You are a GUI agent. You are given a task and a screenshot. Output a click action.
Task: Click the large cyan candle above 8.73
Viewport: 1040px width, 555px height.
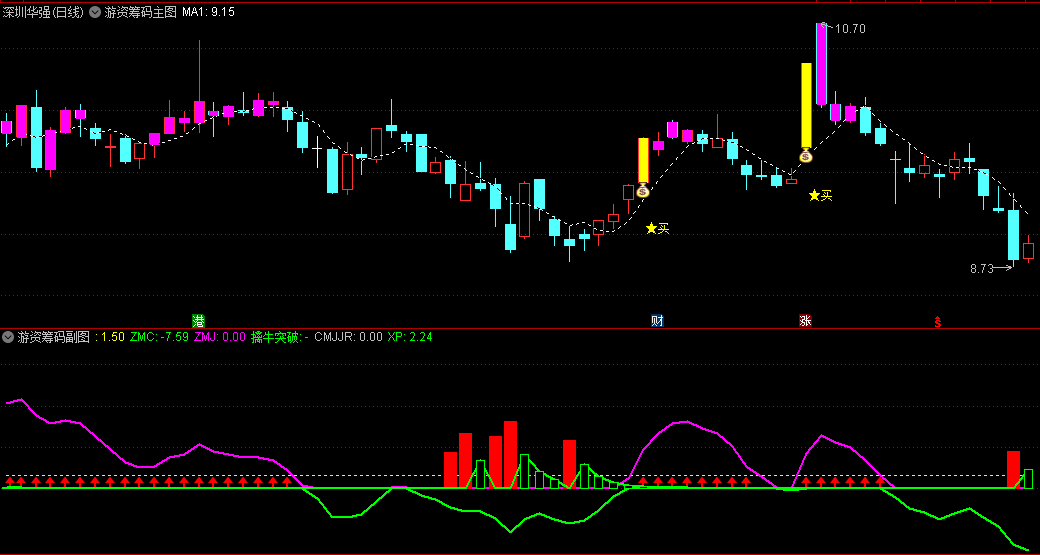point(1013,235)
